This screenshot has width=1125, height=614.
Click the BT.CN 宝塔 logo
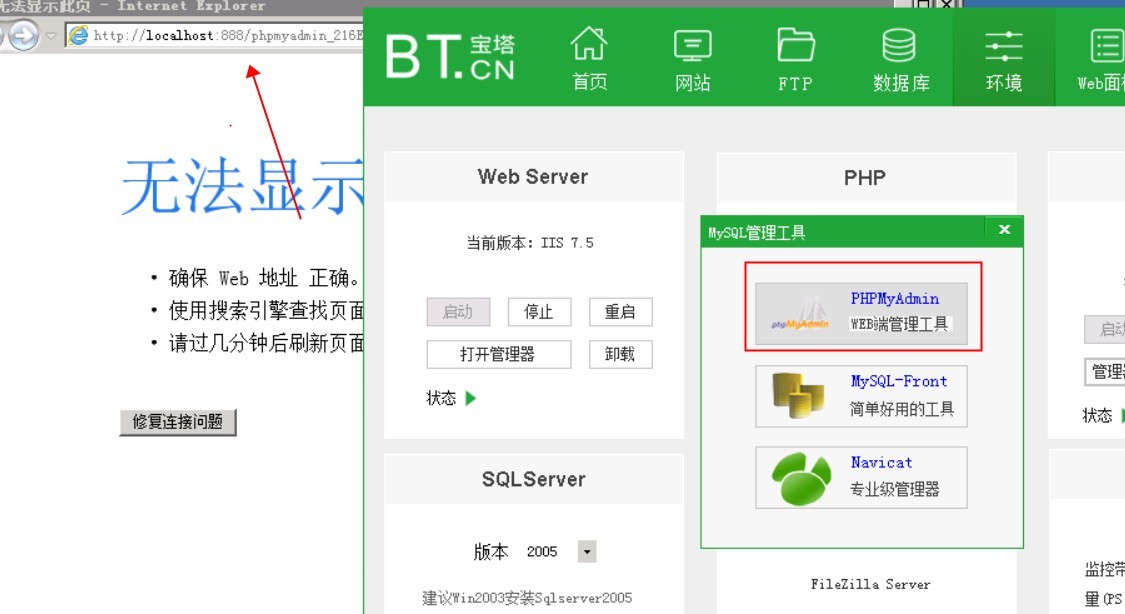(450, 57)
